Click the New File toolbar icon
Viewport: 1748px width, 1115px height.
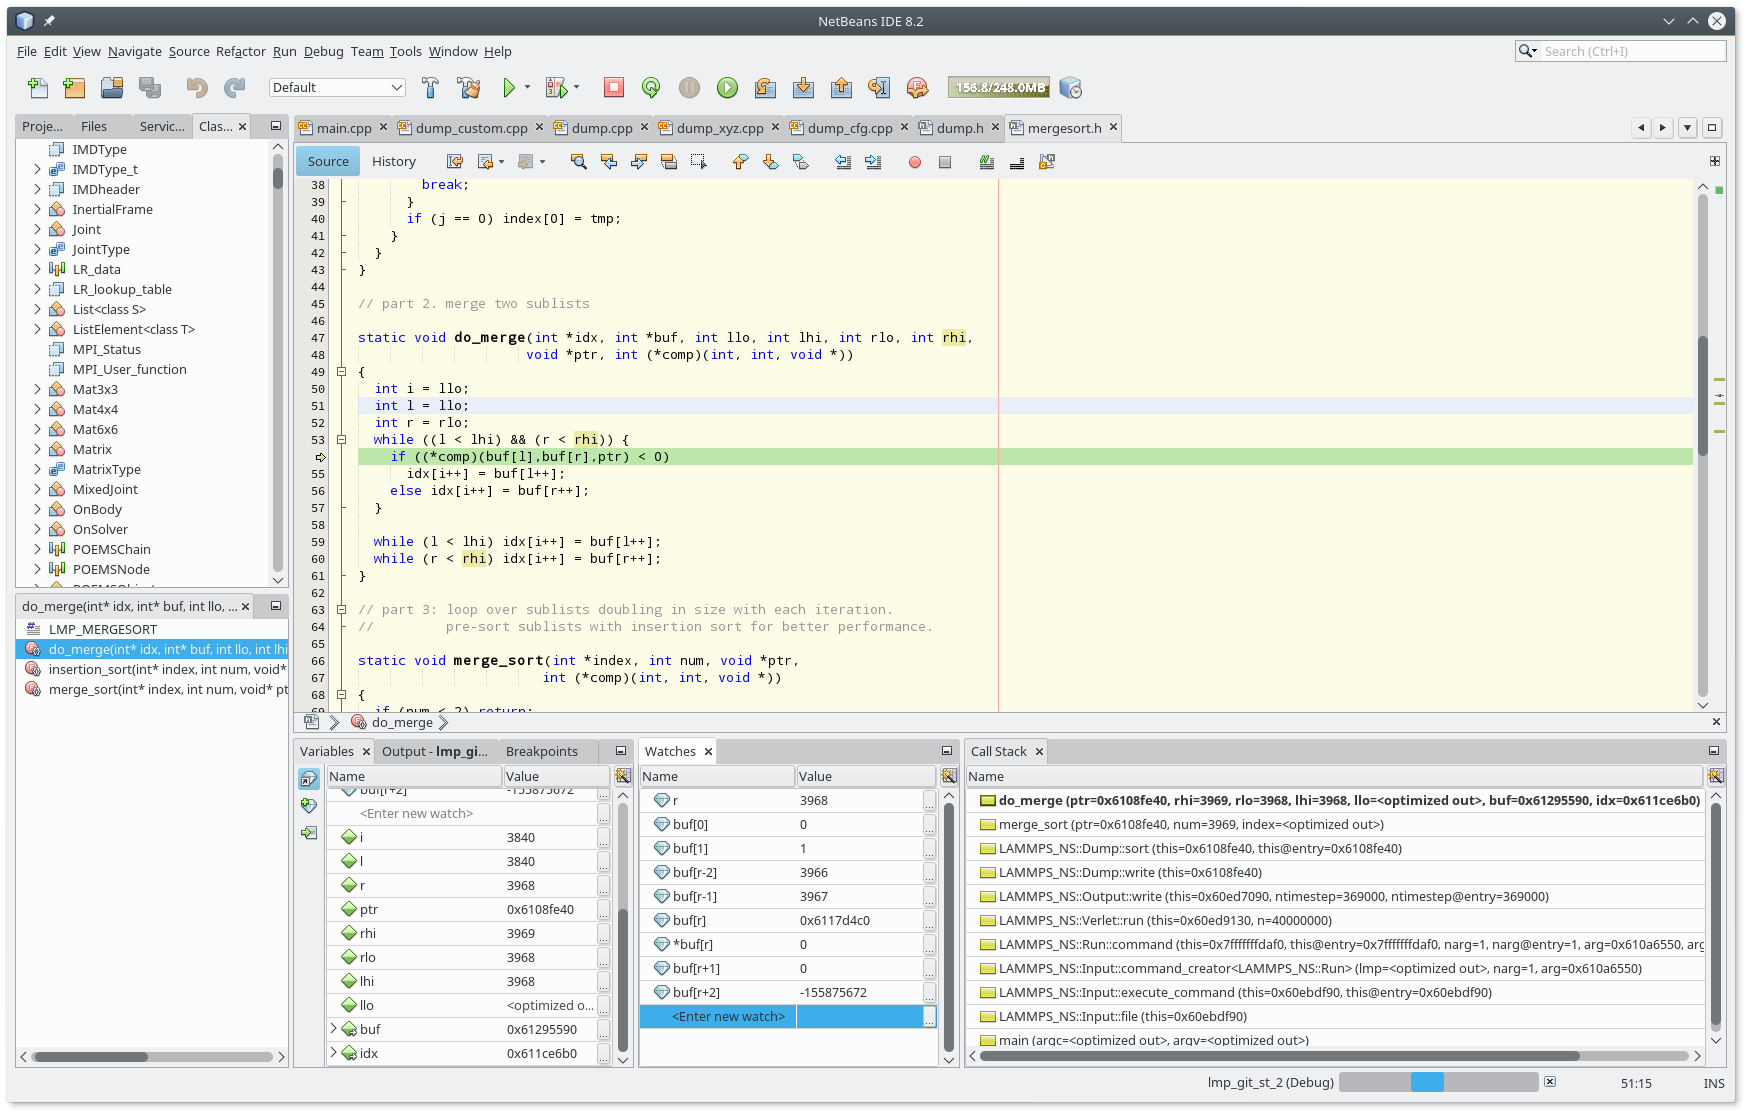[37, 88]
